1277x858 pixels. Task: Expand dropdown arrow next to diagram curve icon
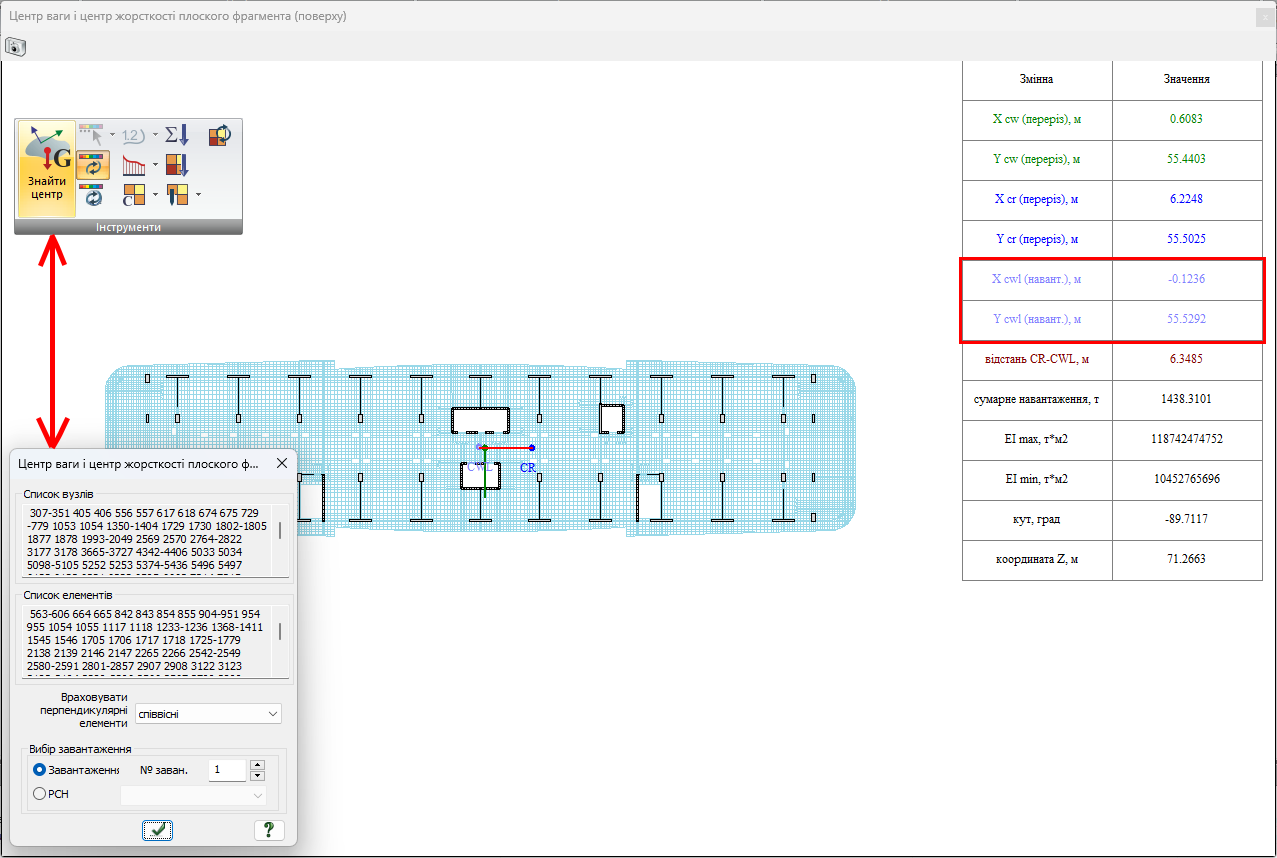pos(155,165)
